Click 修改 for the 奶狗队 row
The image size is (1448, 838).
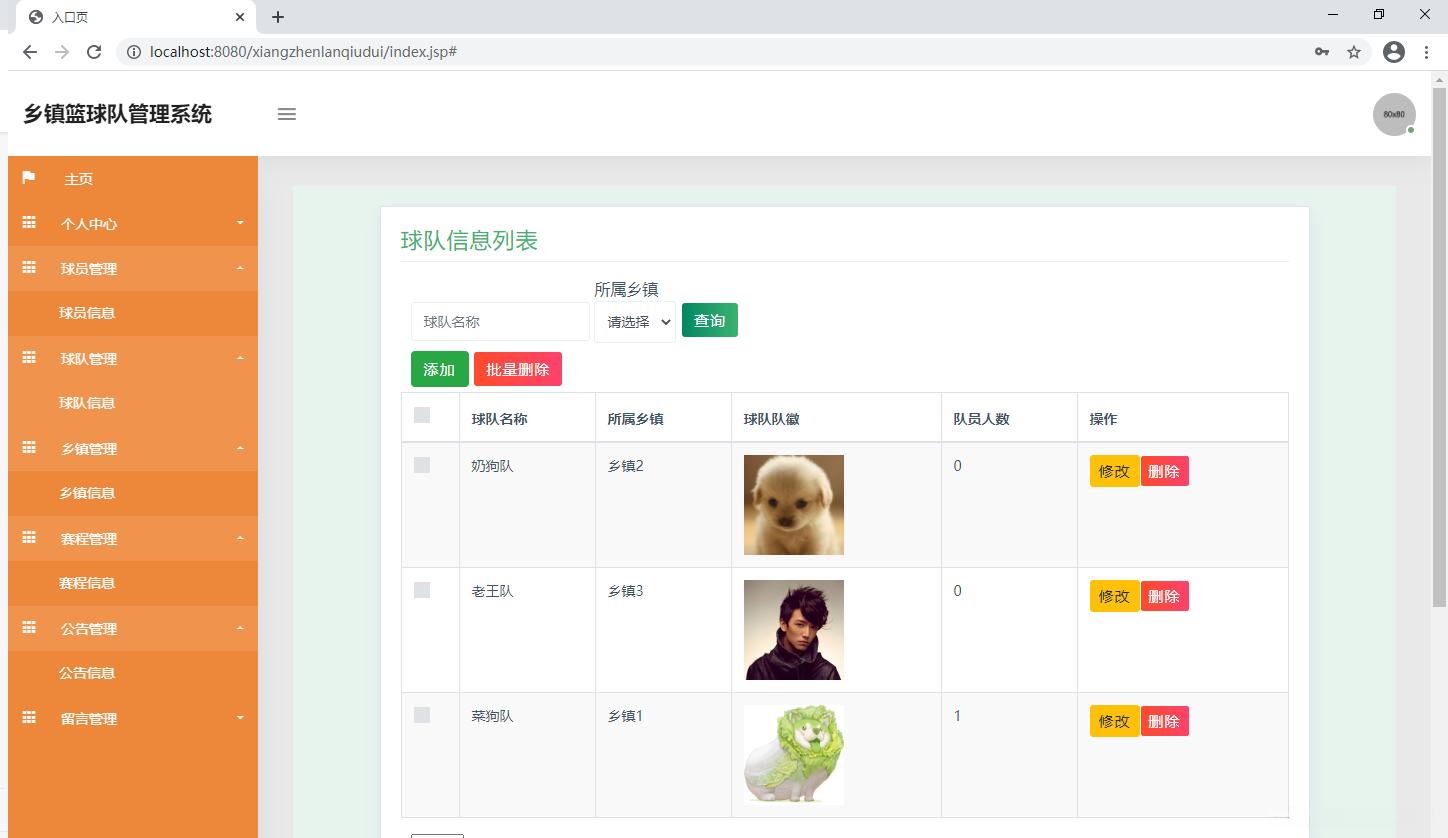tap(1114, 471)
